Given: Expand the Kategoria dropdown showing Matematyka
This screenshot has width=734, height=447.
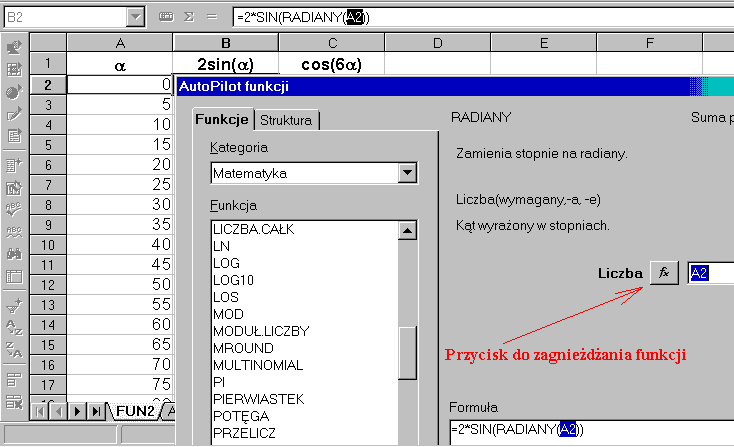Looking at the screenshot, I should pos(407,173).
